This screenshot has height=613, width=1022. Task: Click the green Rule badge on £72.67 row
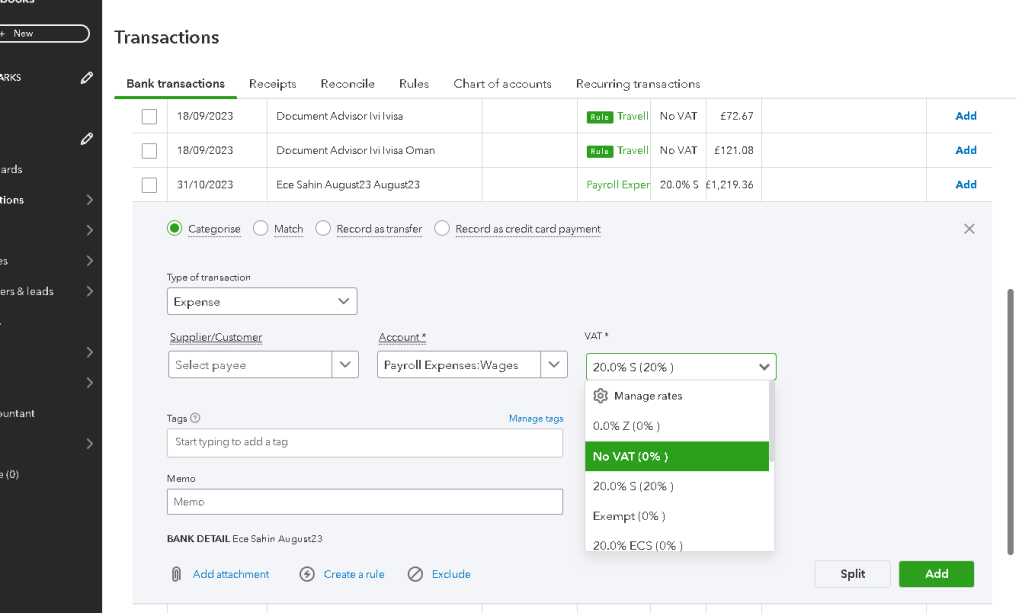[600, 117]
